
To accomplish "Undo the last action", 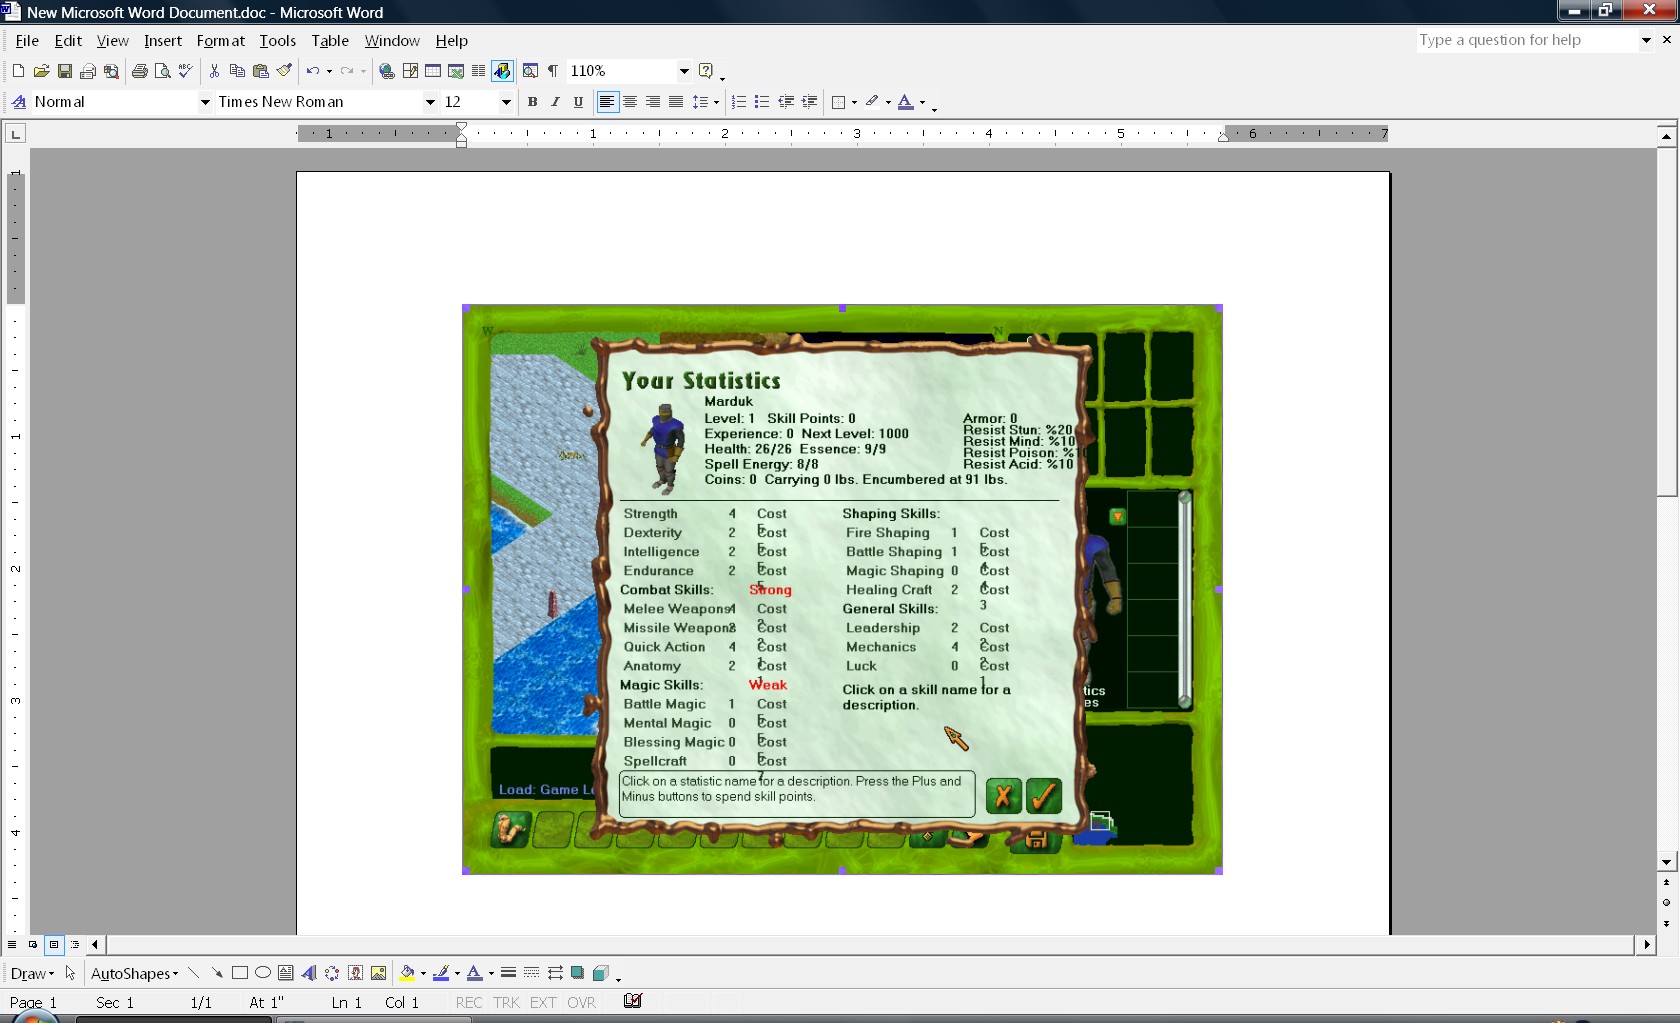I will [x=313, y=71].
